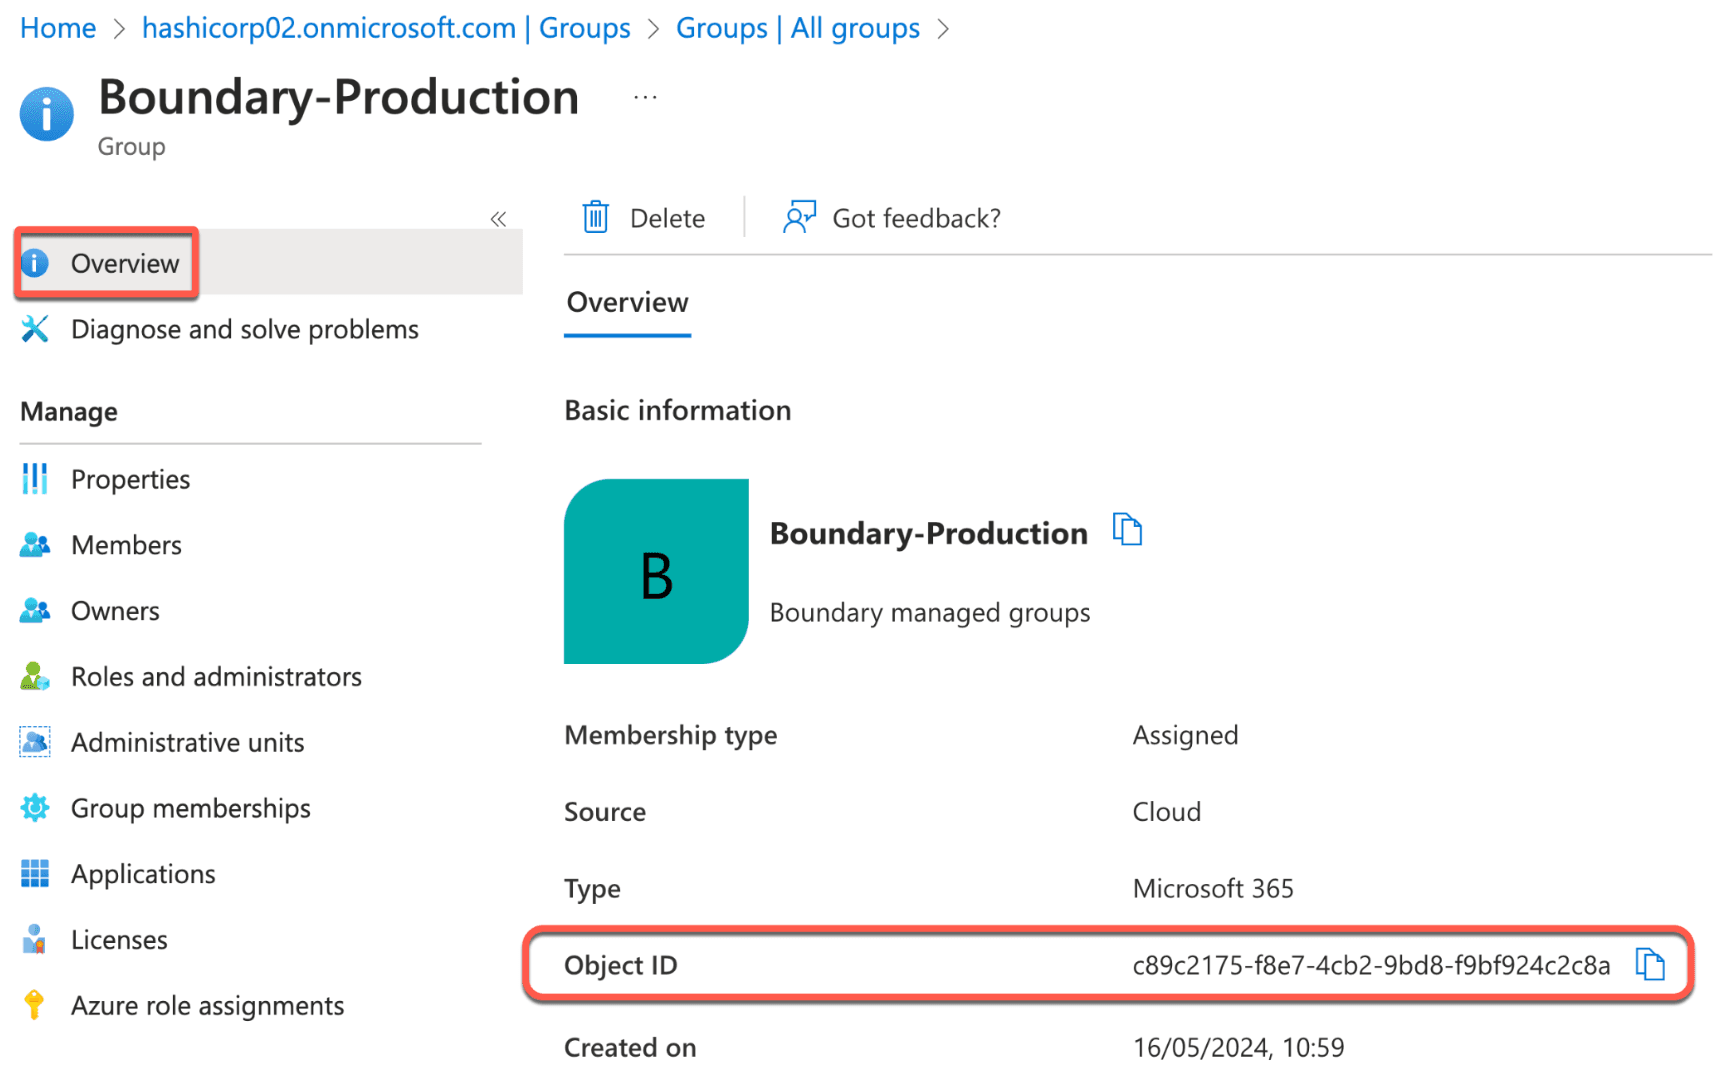Copy the Boundary-Production group name
Image resolution: width=1732 pixels, height=1084 pixels.
pos(1128,529)
